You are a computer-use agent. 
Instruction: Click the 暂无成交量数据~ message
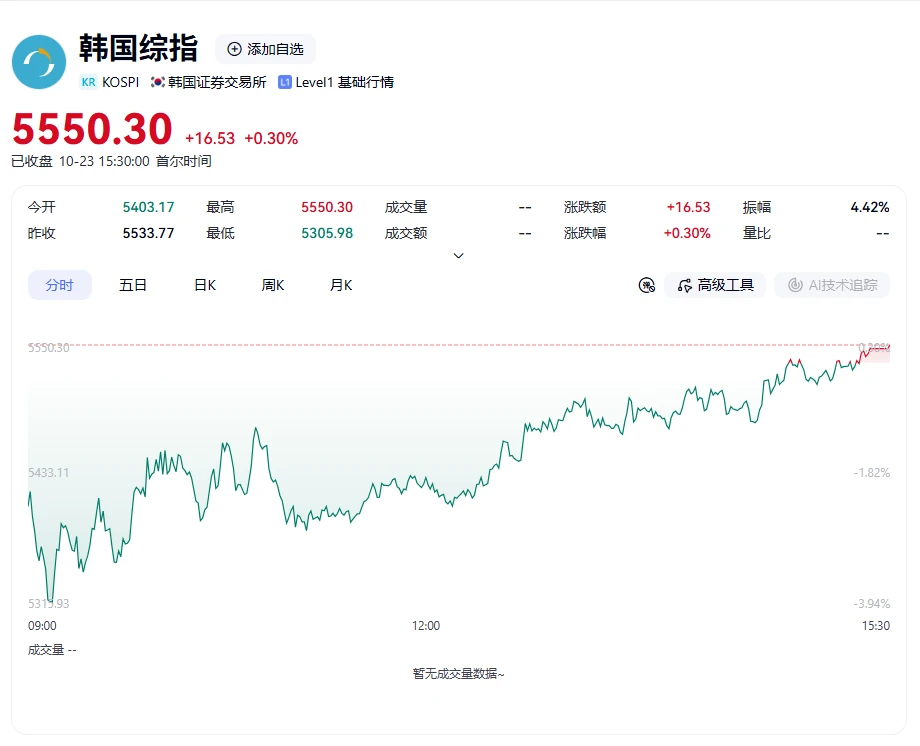click(458, 674)
